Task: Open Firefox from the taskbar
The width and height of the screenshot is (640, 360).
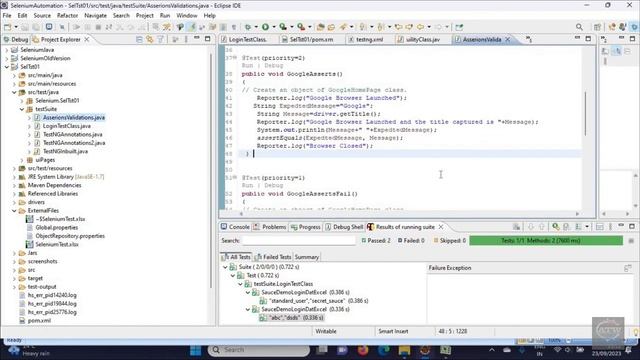Action: point(363,350)
